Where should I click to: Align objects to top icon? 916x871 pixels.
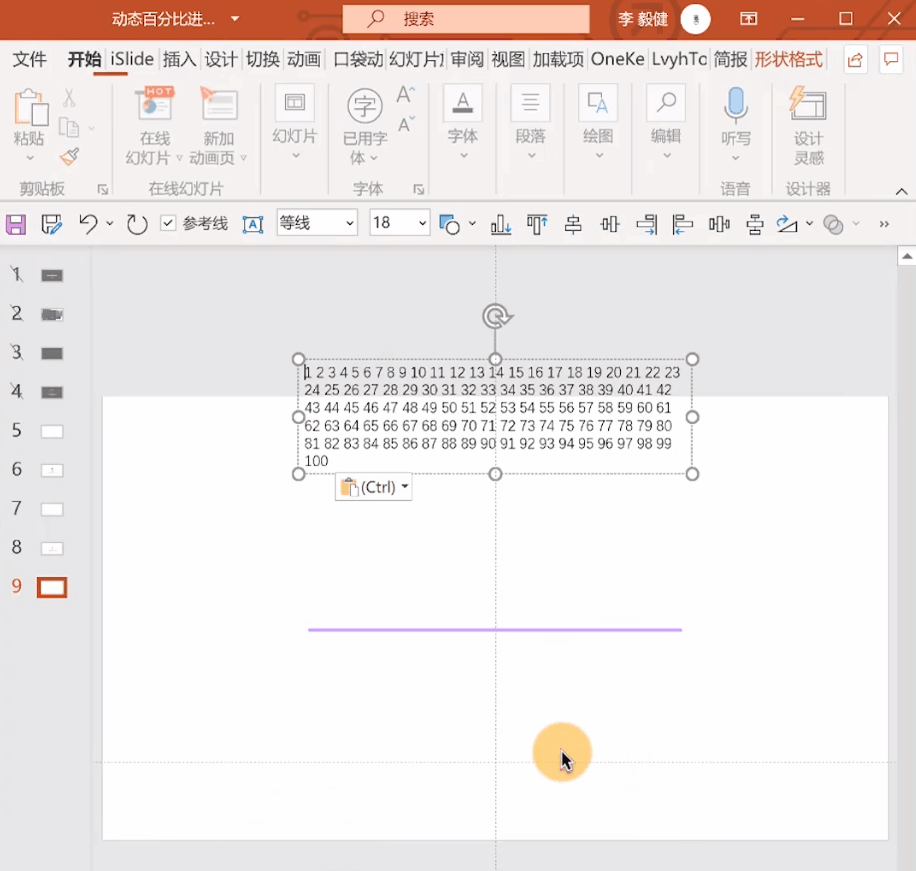pos(537,224)
